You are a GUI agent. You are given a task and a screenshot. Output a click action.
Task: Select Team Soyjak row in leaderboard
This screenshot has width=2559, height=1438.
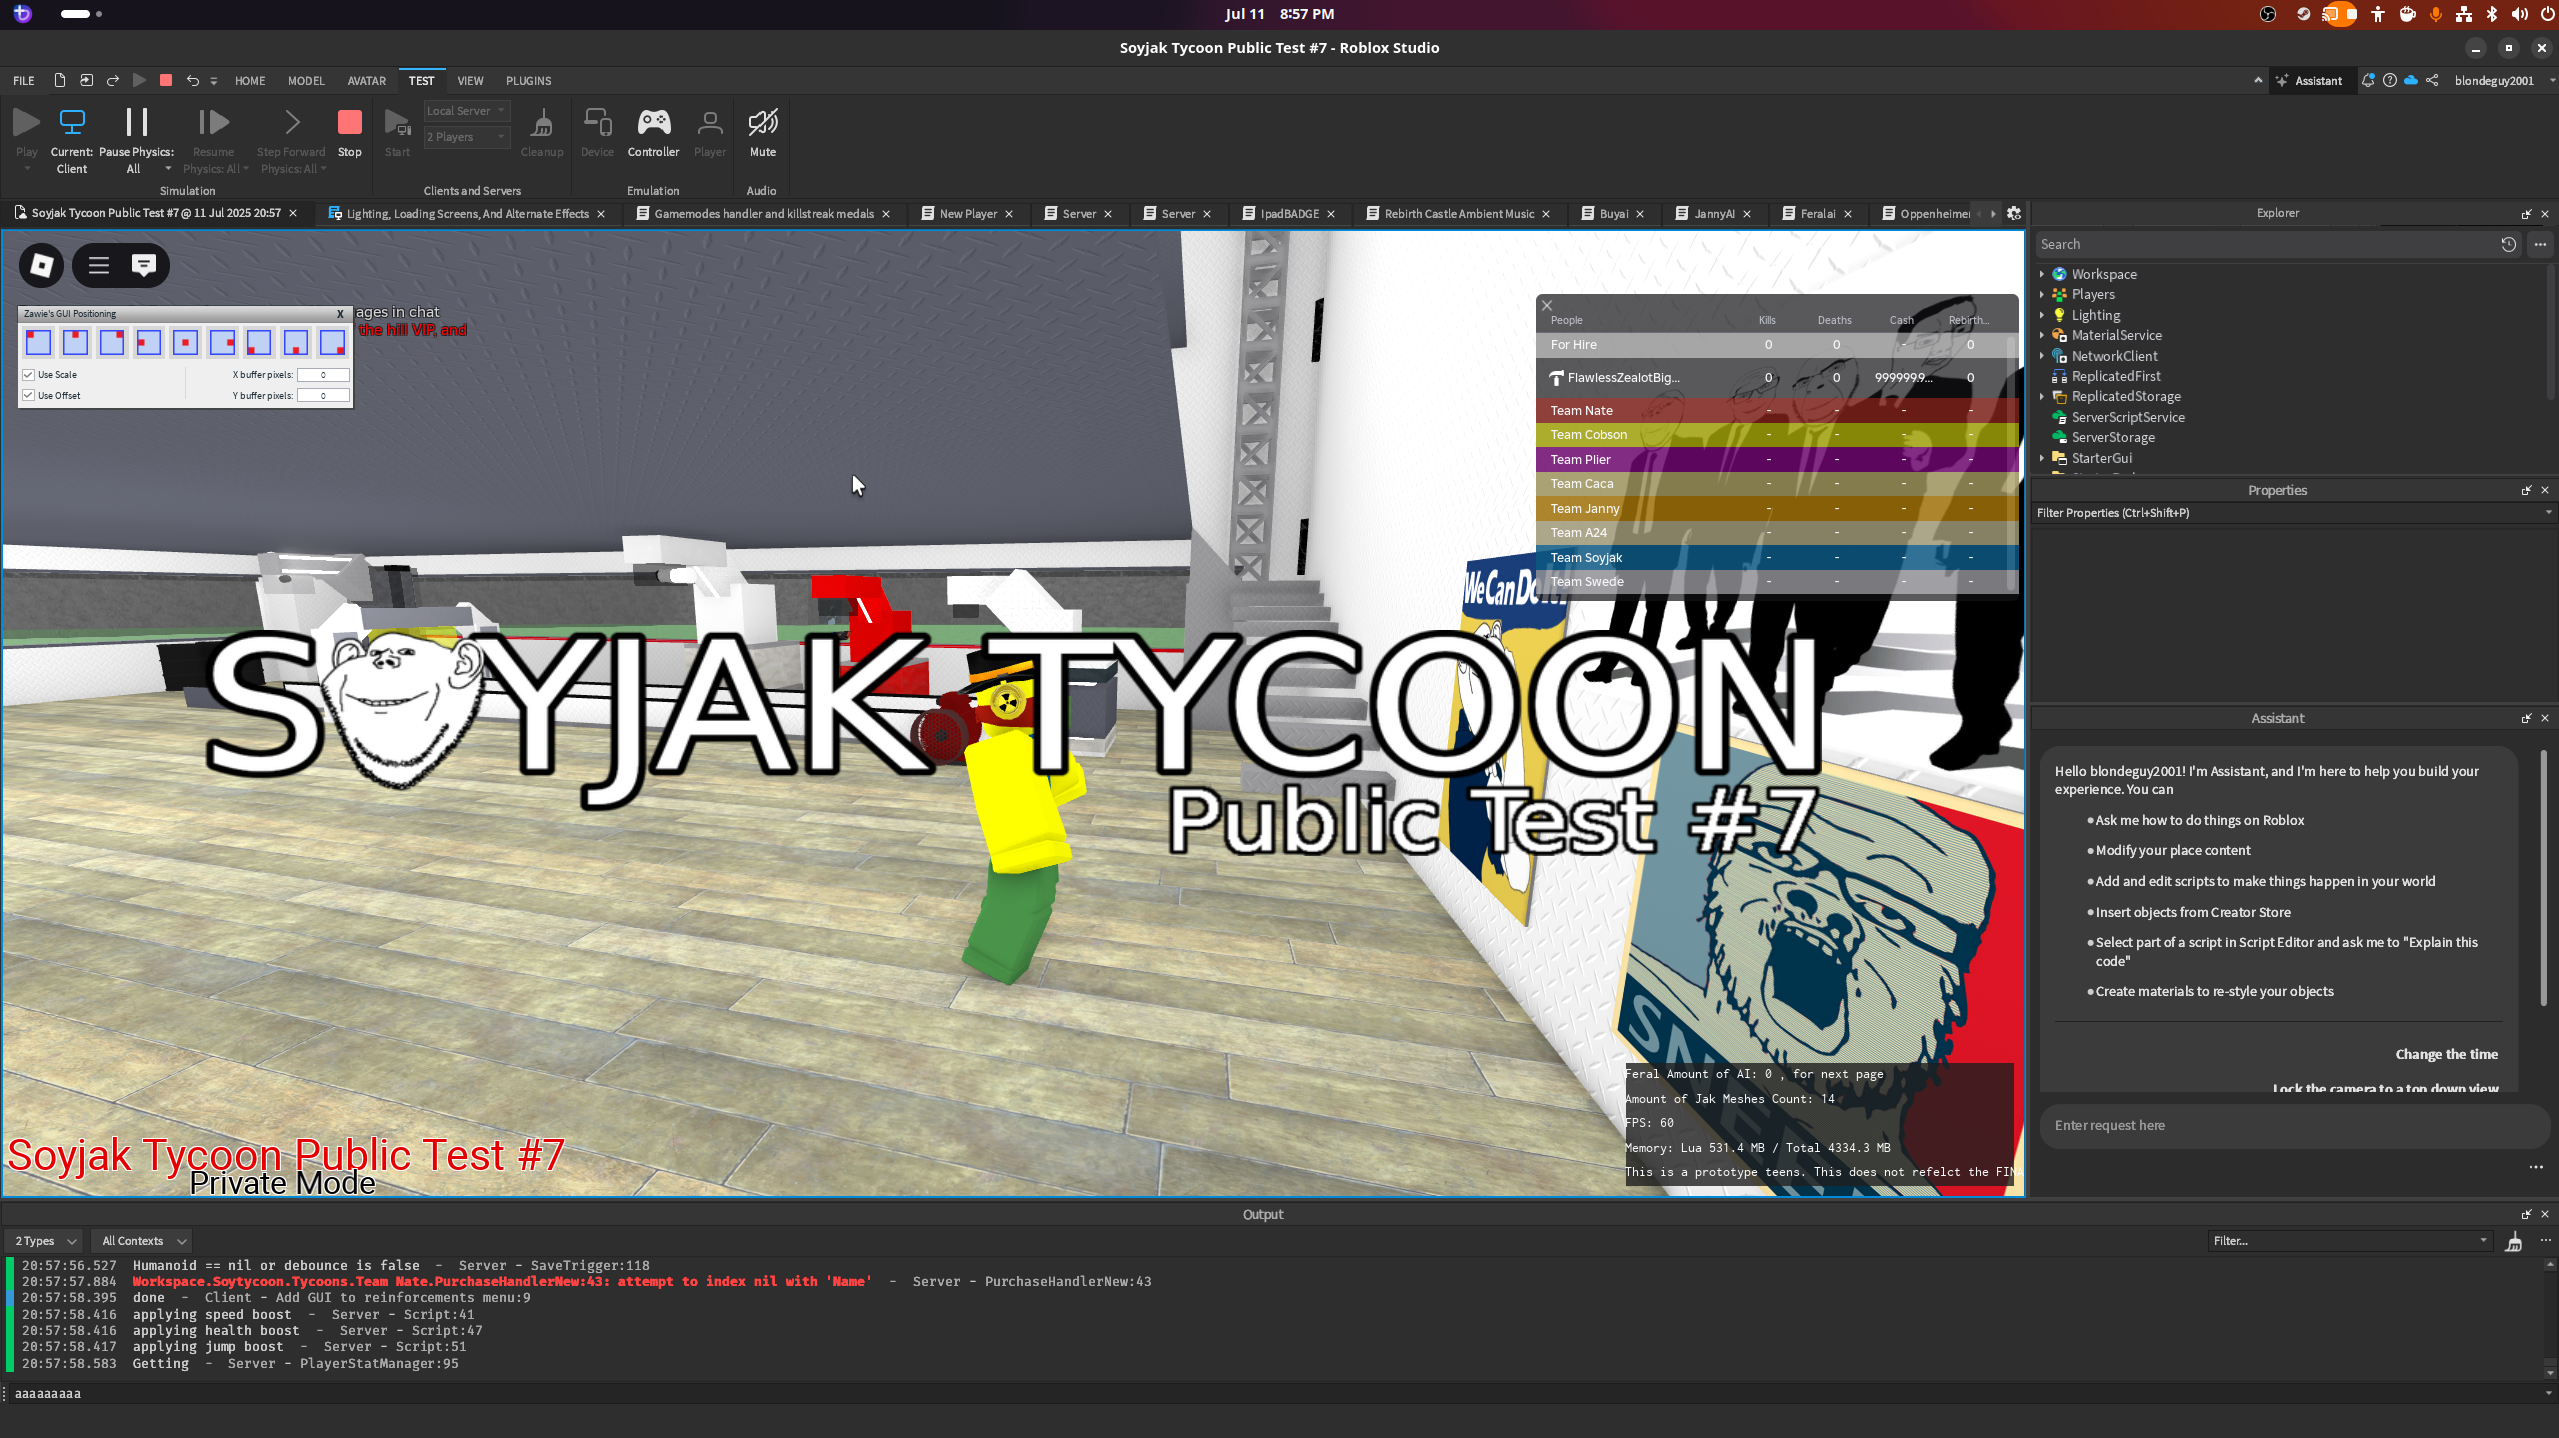click(1776, 557)
